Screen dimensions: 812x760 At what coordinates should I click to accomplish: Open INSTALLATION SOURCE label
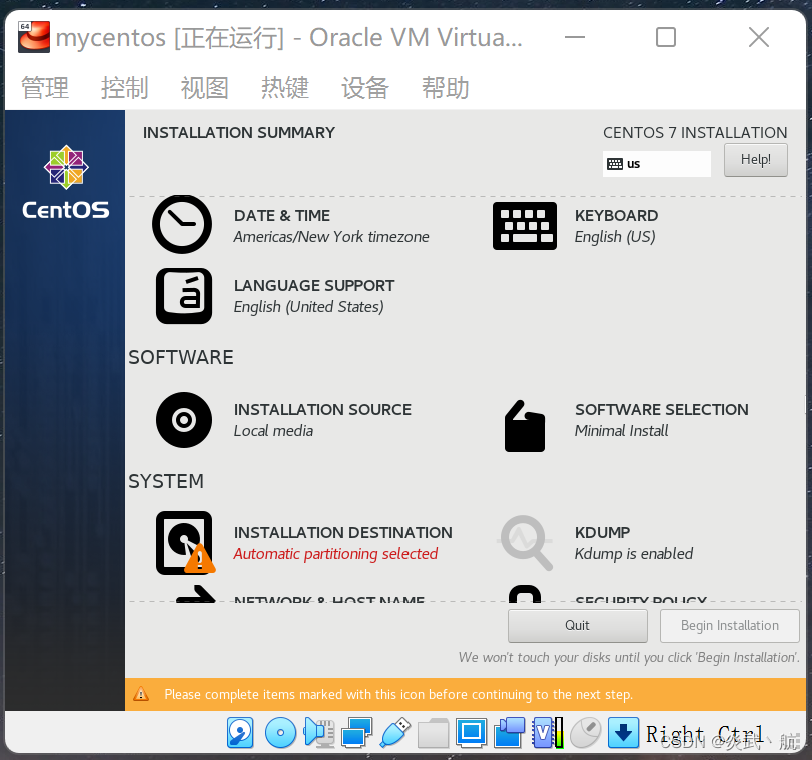323,410
